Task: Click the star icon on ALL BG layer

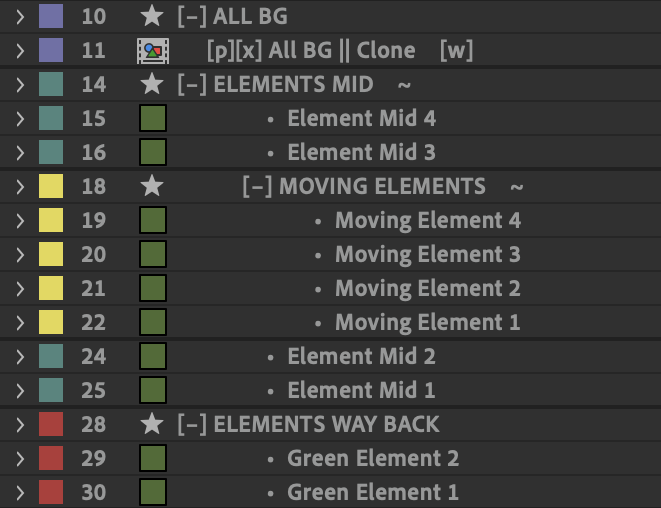Action: [x=152, y=16]
